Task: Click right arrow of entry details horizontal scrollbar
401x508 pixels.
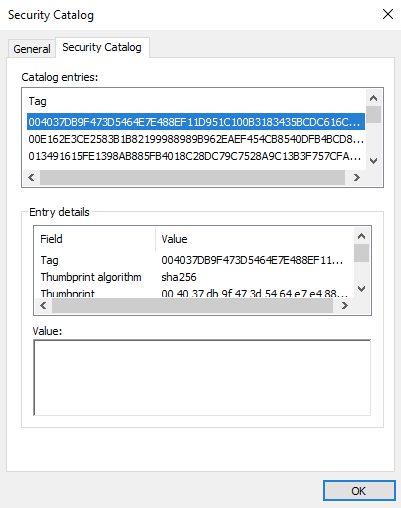Action: tap(345, 305)
